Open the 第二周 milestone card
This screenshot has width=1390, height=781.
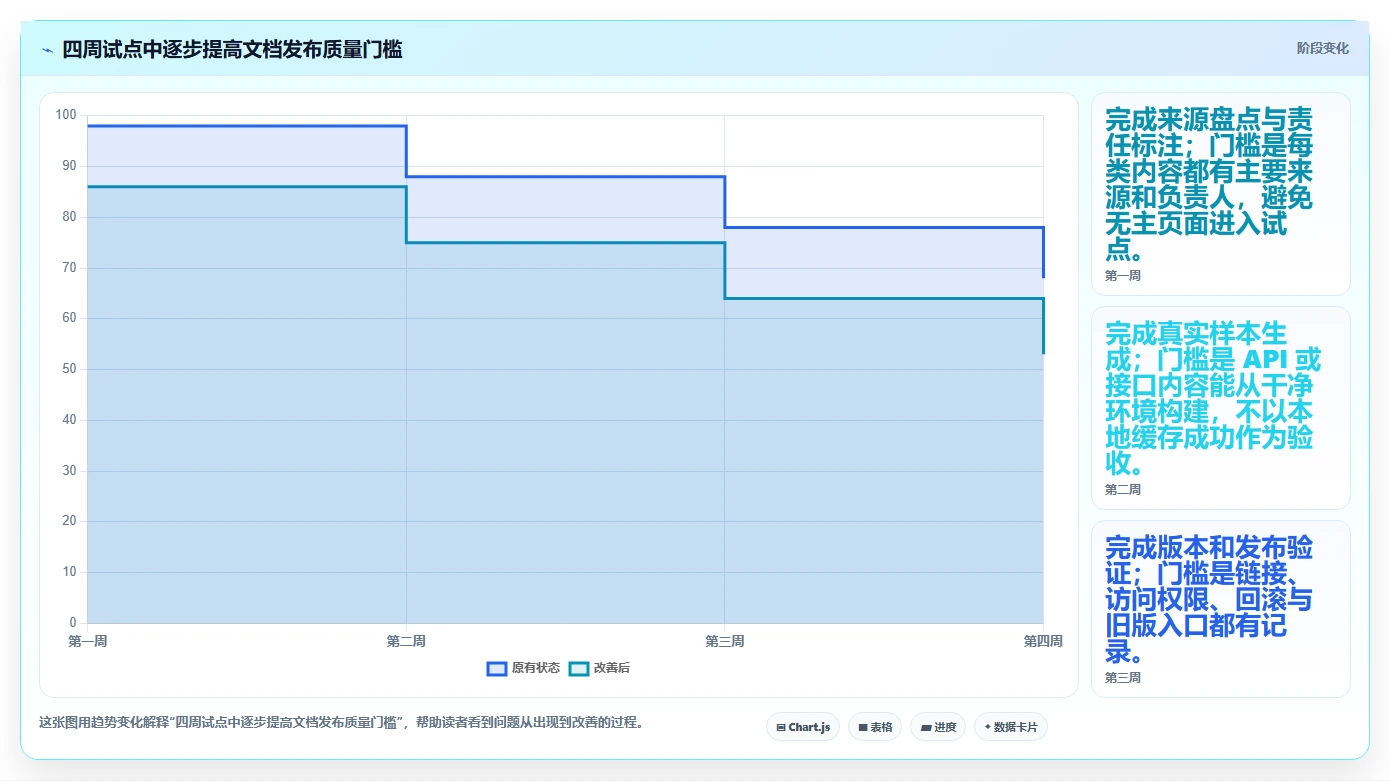coord(1221,408)
